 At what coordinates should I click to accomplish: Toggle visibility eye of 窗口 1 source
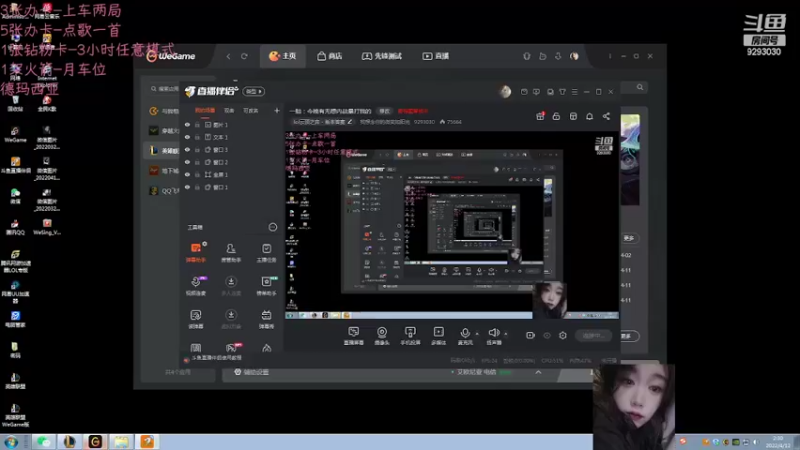pyautogui.click(x=187, y=187)
